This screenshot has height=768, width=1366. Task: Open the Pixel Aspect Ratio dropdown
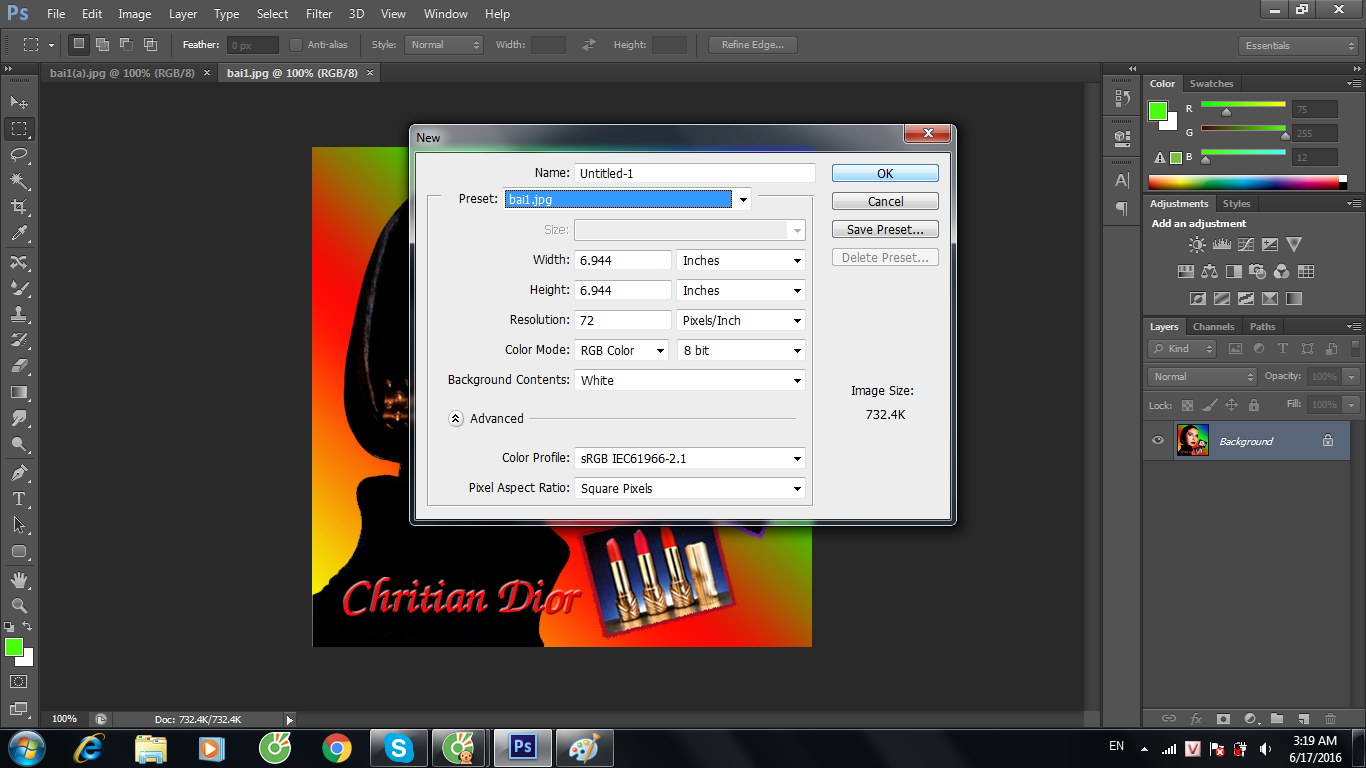[x=690, y=488]
